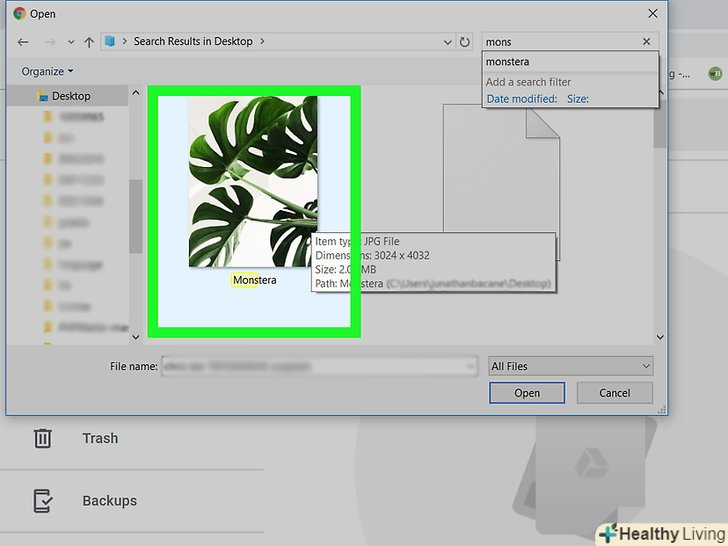
Task: Click the File name input field
Action: pos(319,366)
